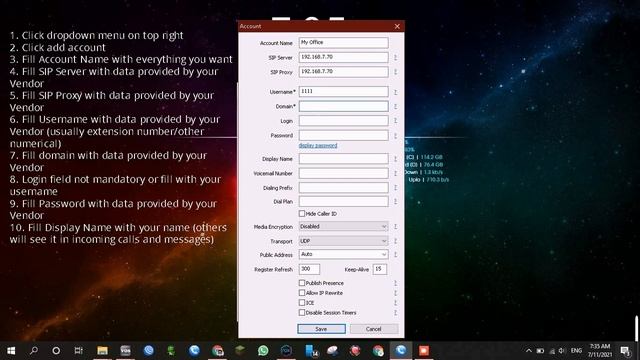Open help mark beside Password field
Screen dimensions: 640x360
pos(395,136)
